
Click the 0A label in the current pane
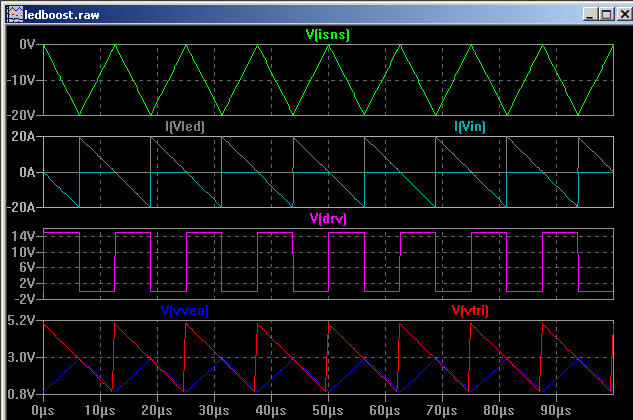click(x=28, y=172)
